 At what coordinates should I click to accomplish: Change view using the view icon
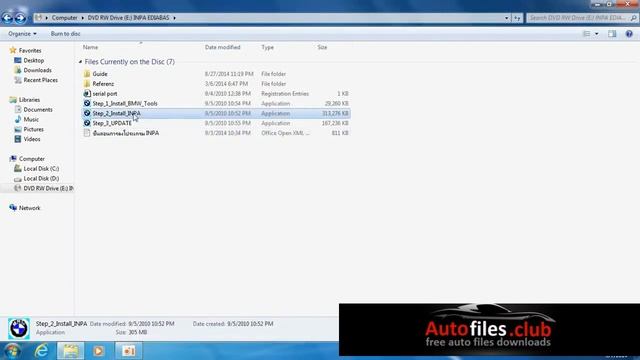[587, 34]
